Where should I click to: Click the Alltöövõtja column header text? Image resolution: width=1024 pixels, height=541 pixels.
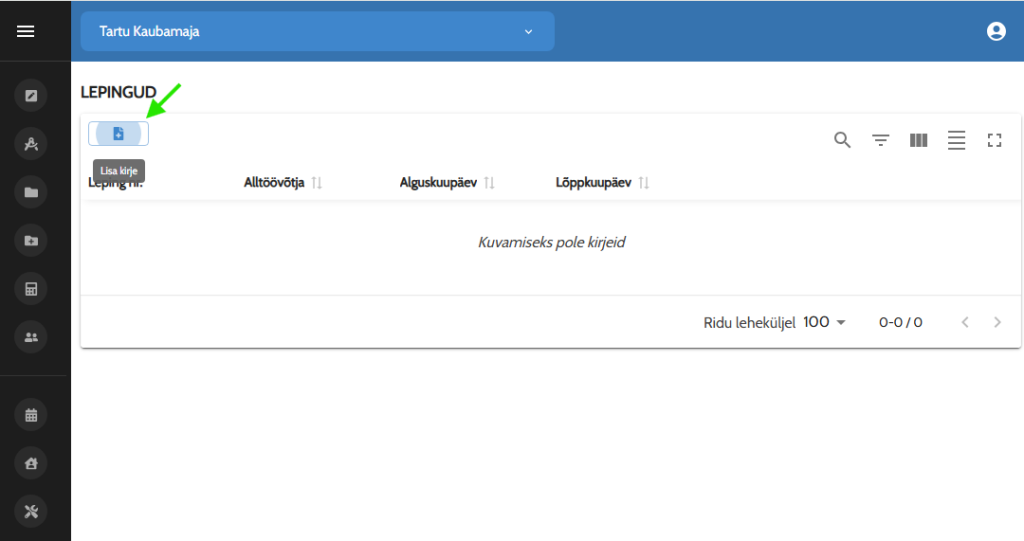pyautogui.click(x=274, y=183)
